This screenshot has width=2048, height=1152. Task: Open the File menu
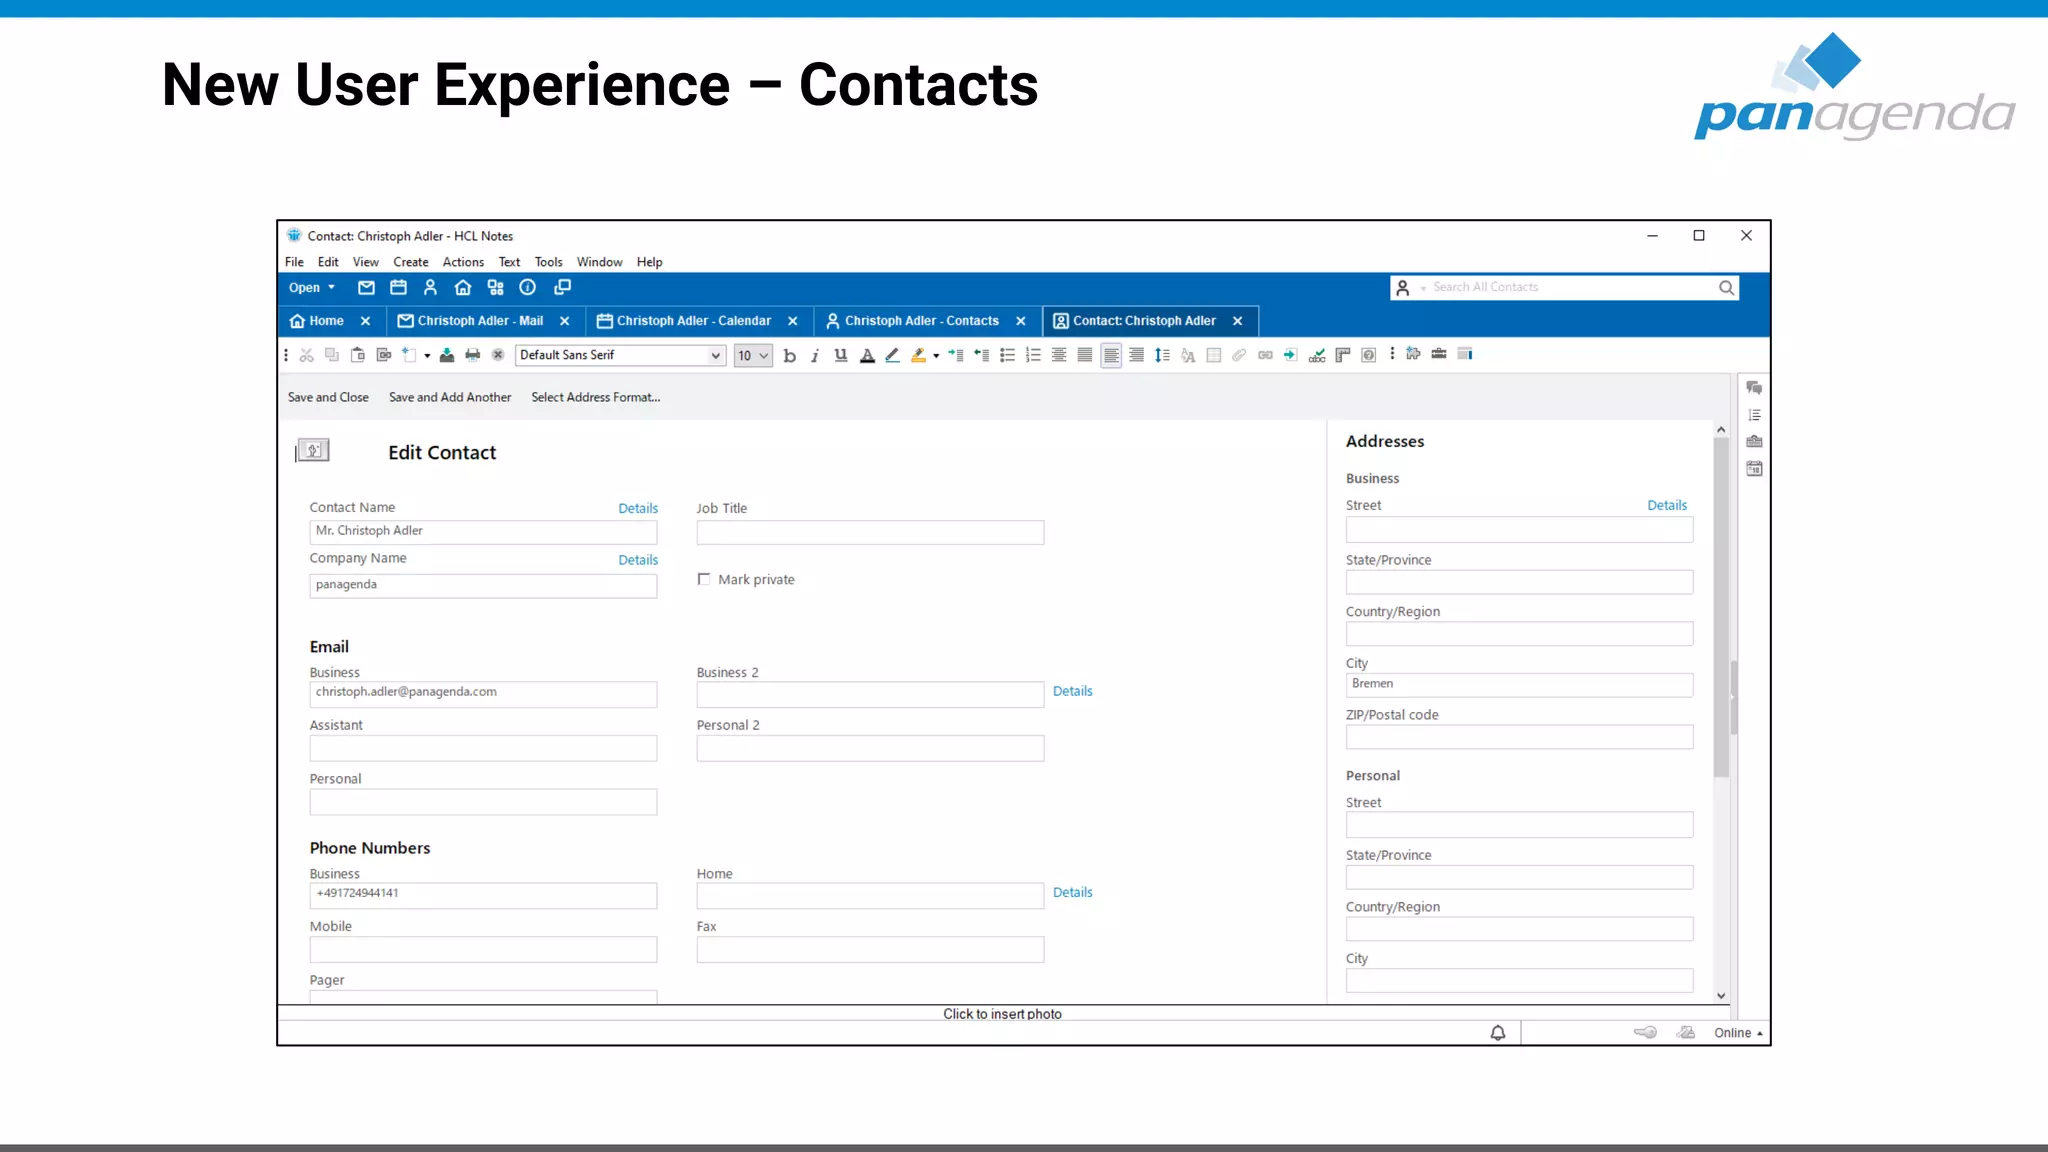[294, 262]
